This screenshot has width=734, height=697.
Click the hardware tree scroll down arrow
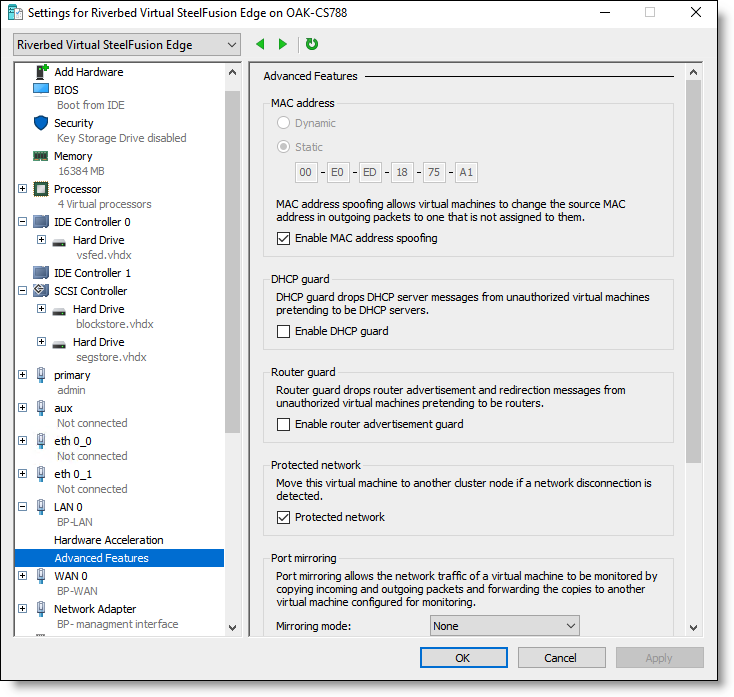pyautogui.click(x=232, y=627)
